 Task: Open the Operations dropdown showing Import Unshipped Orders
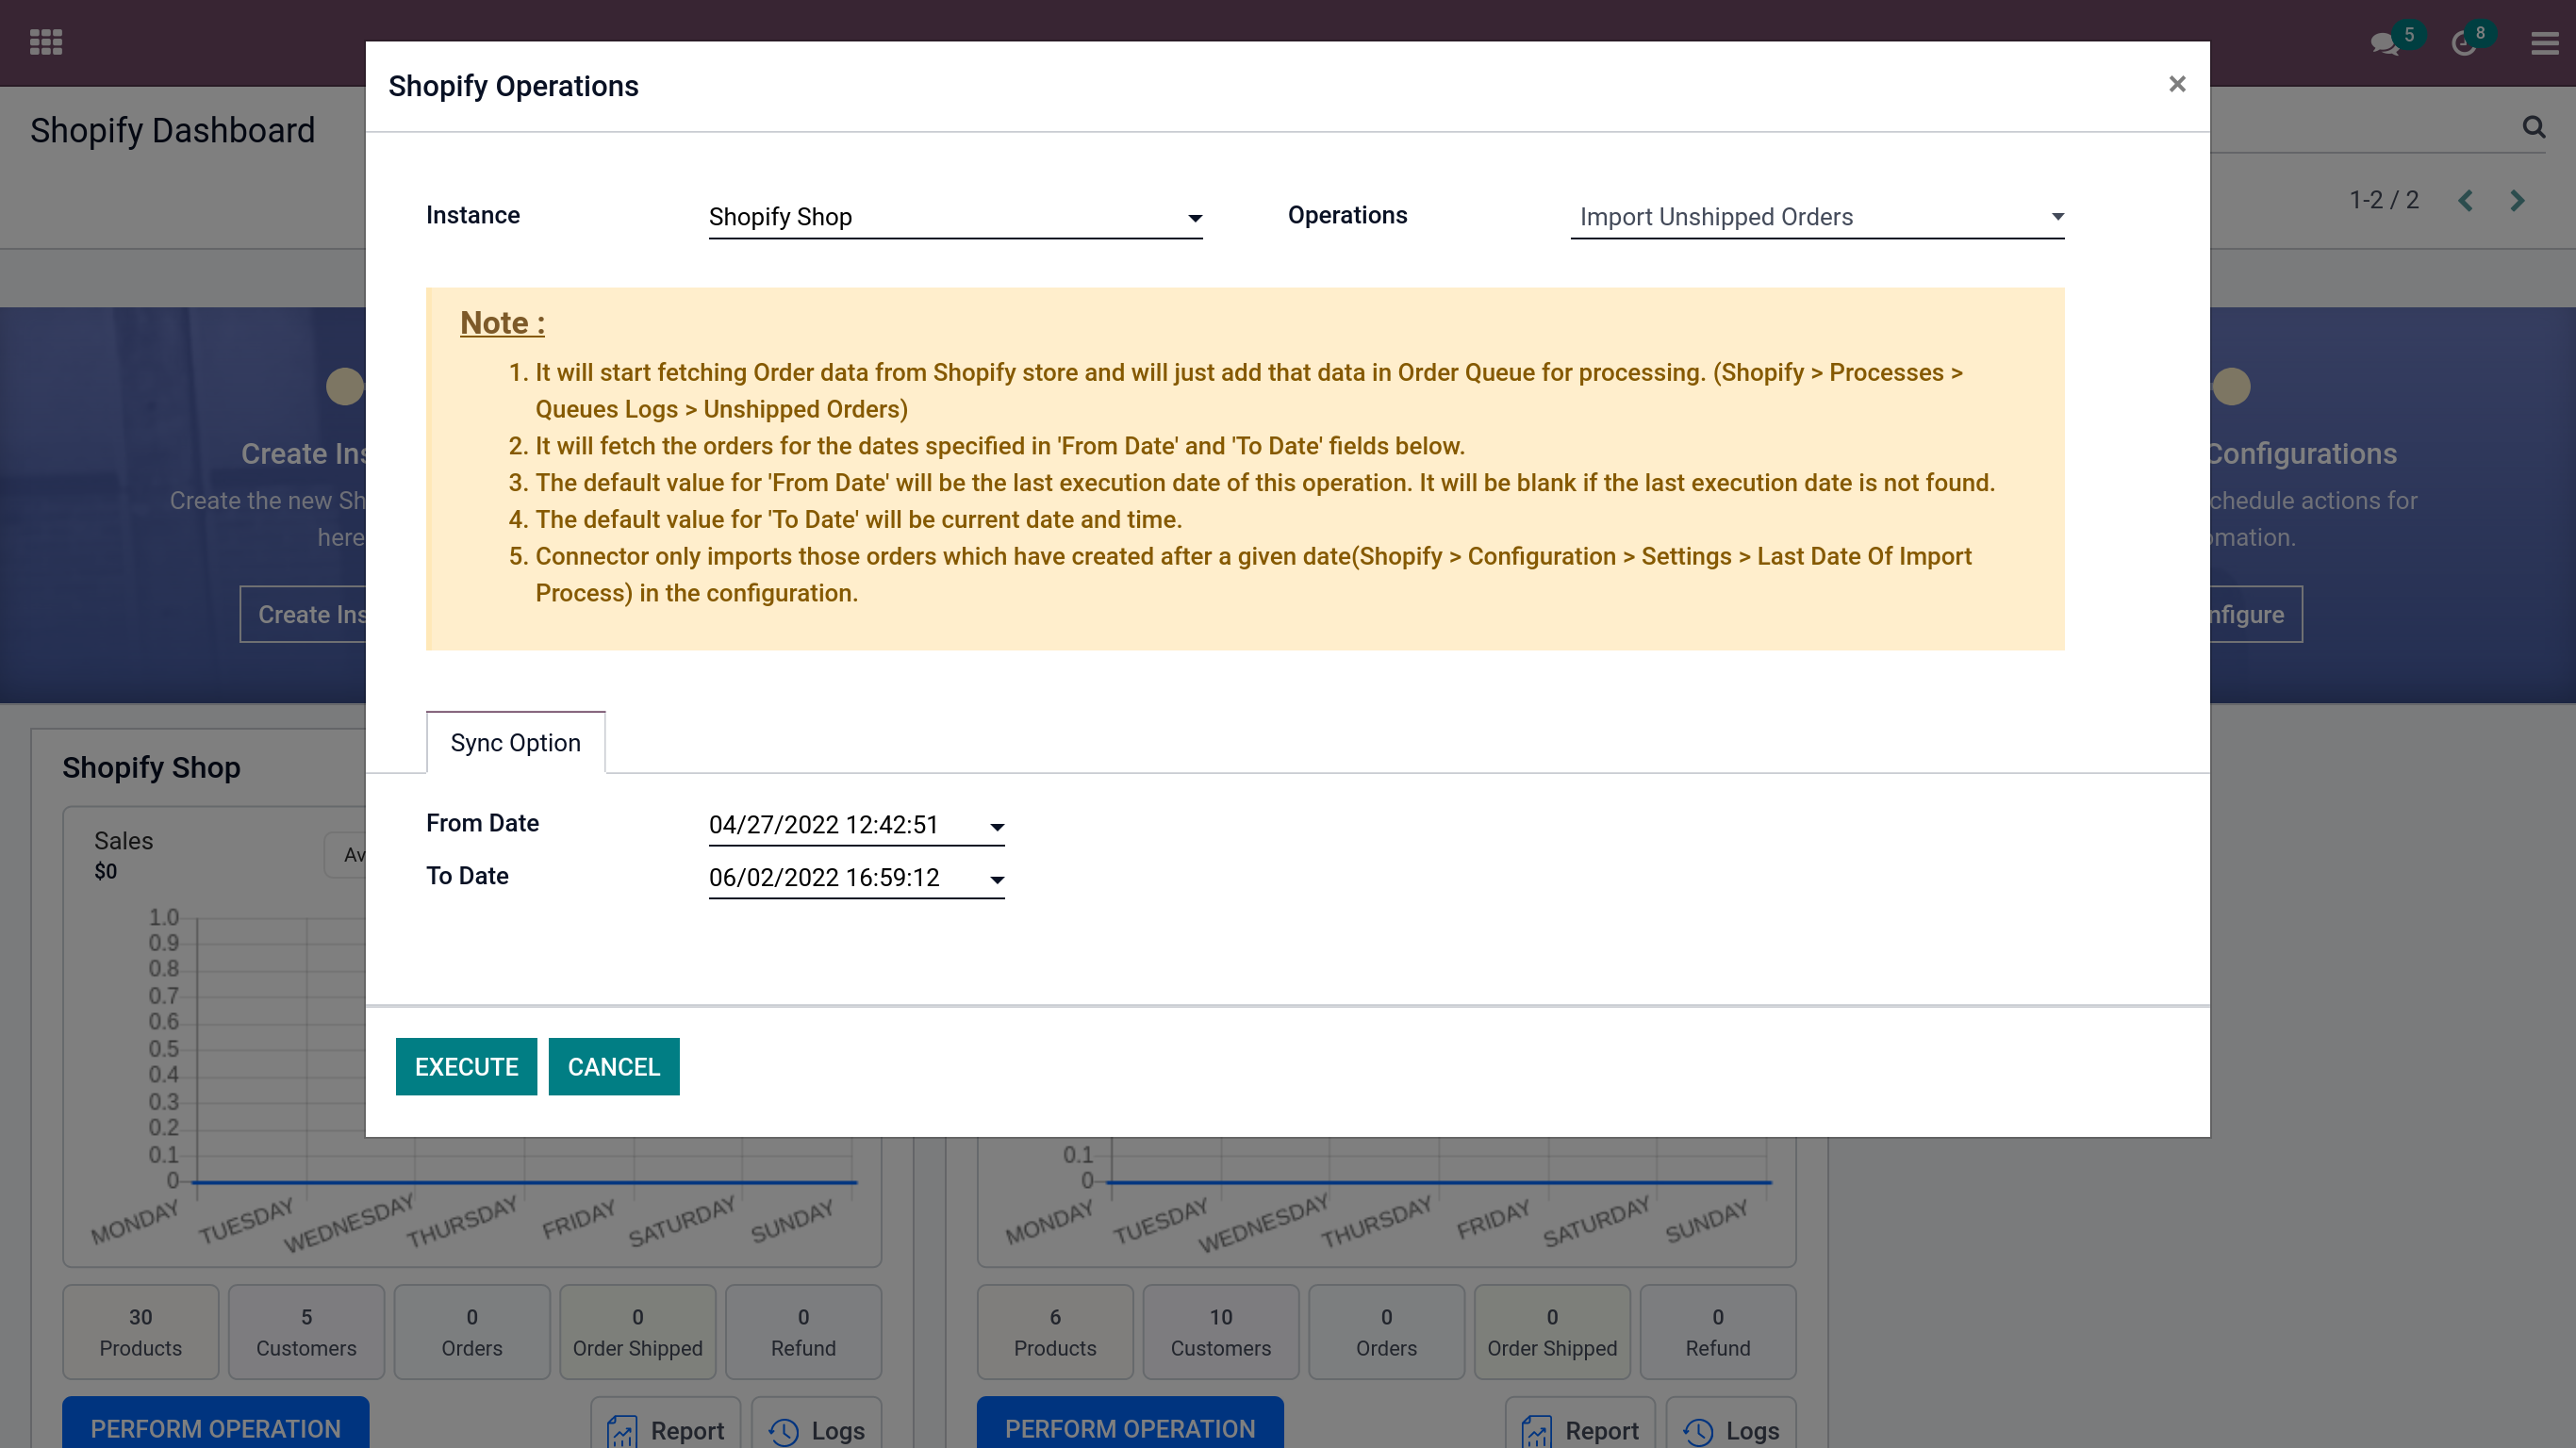point(1817,217)
